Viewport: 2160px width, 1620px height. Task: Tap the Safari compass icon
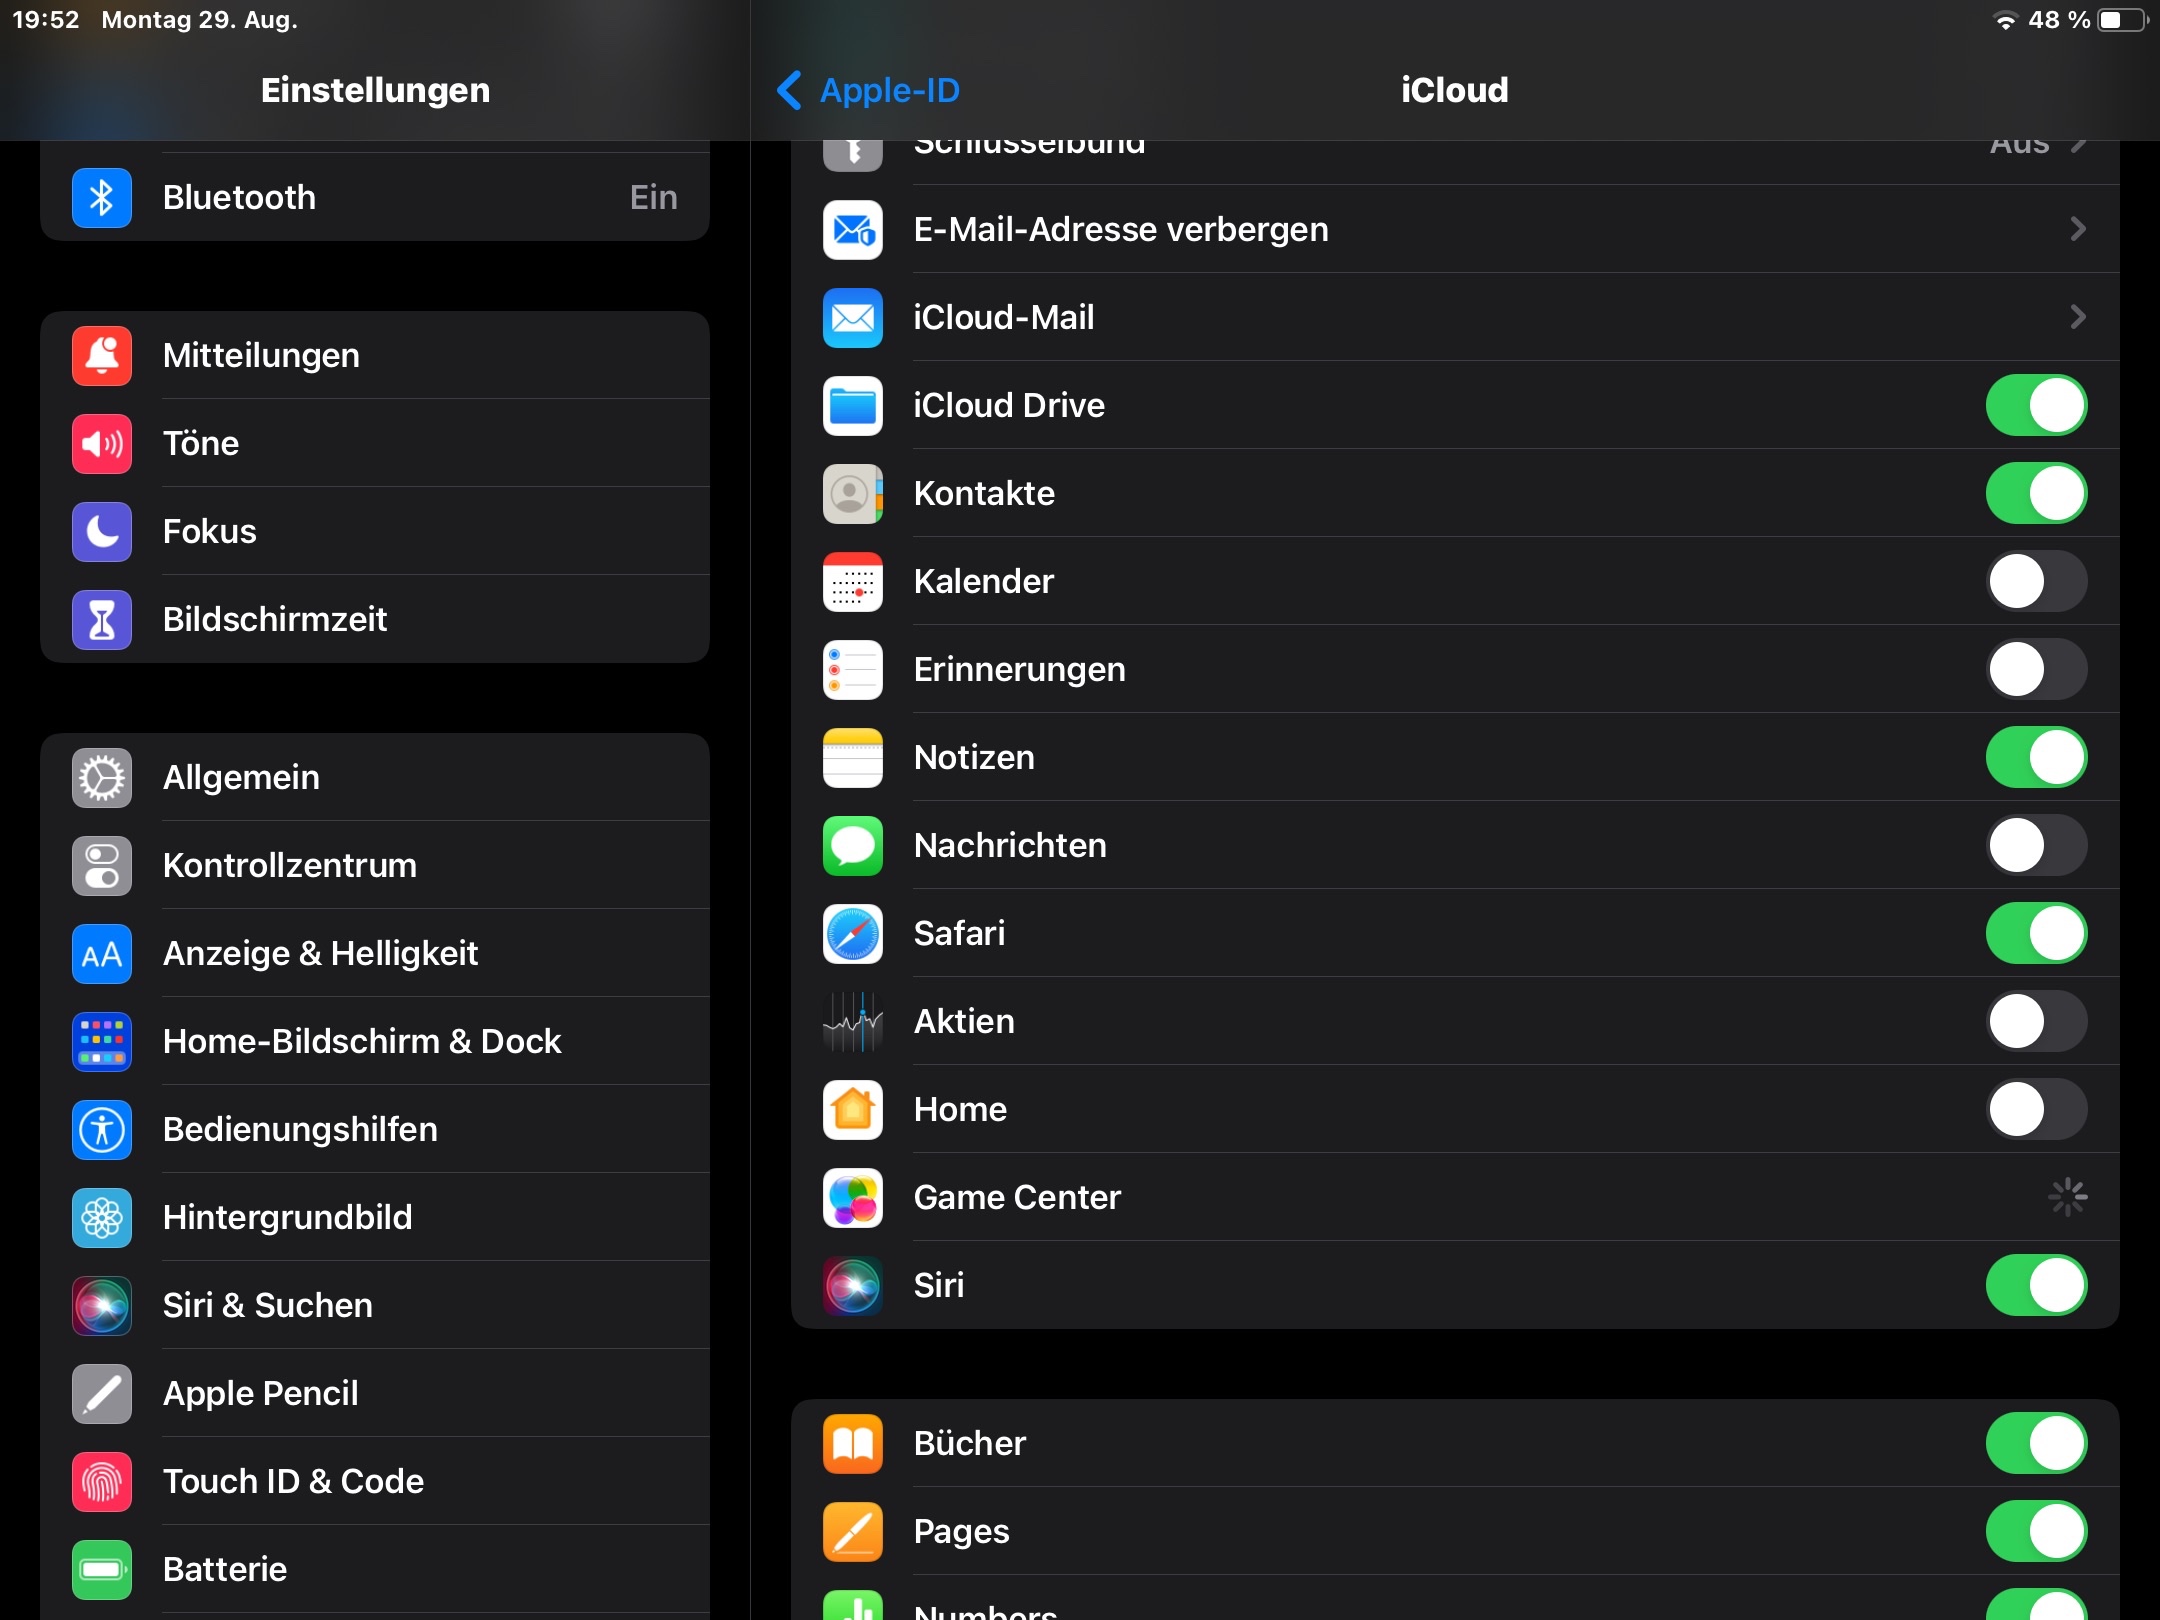pyautogui.click(x=852, y=934)
